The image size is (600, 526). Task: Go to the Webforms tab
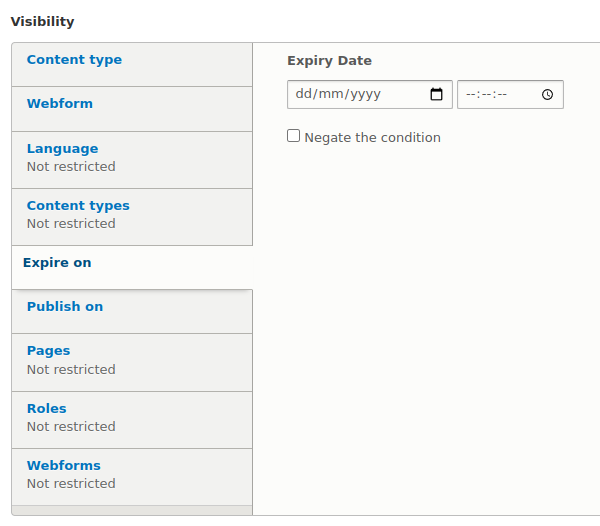pos(63,465)
